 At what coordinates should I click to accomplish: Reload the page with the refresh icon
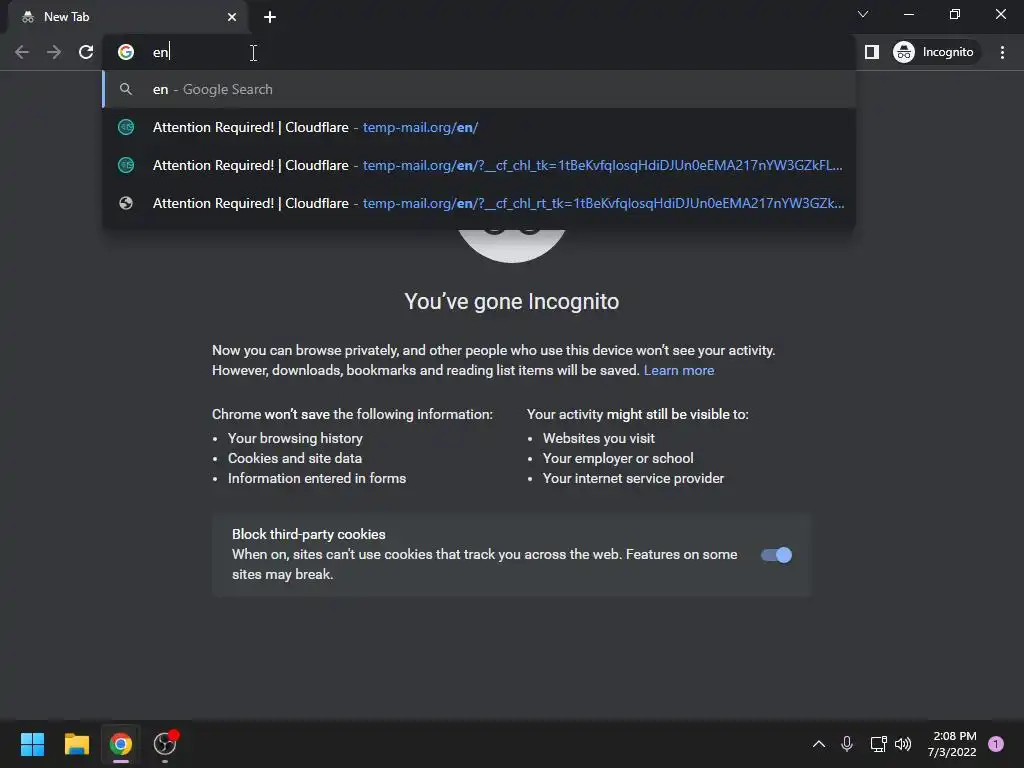(86, 52)
